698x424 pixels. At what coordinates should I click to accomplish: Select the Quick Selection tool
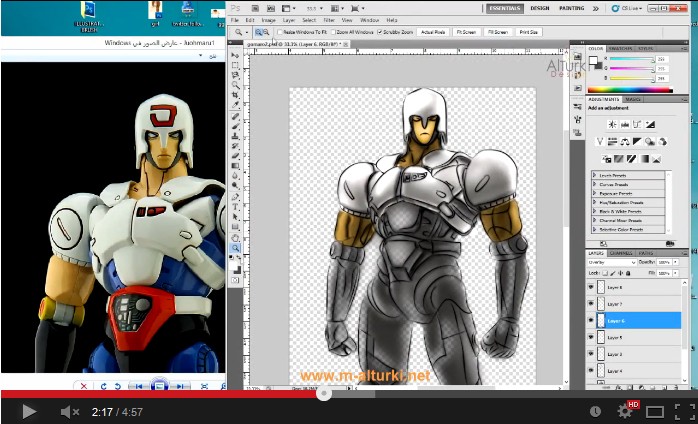(x=235, y=85)
